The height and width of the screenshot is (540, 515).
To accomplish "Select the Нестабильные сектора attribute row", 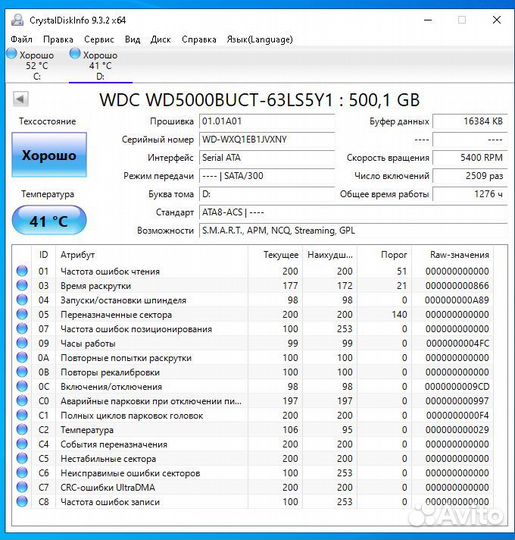I will 254,459.
